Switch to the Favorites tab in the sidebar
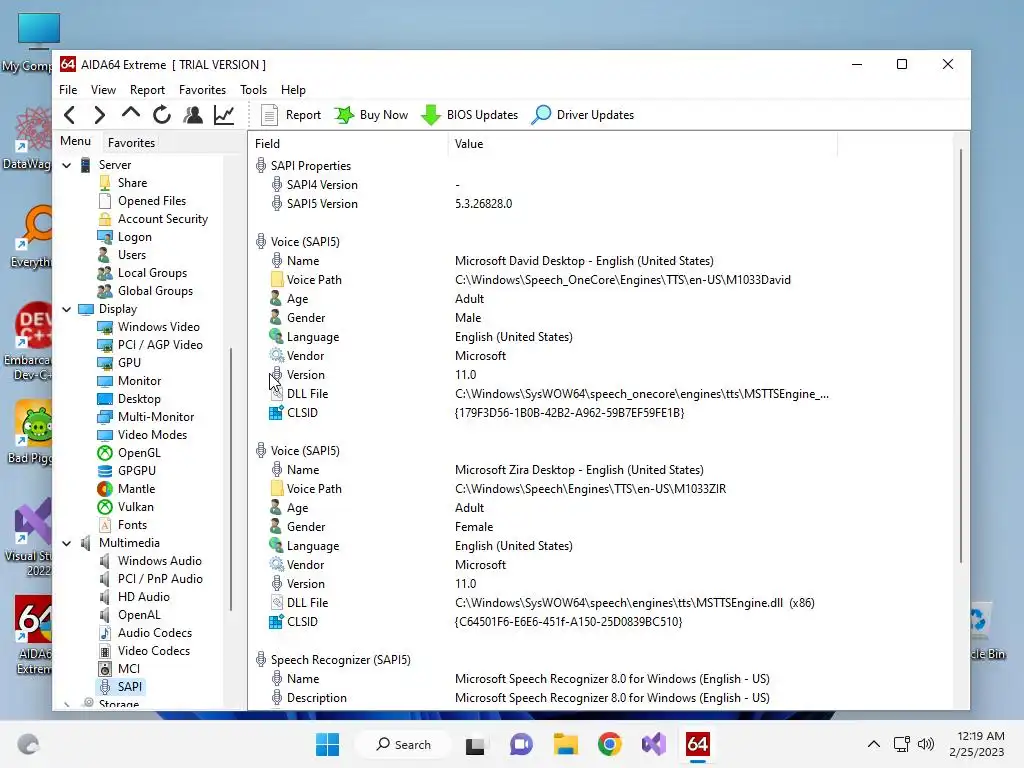This screenshot has height=768, width=1024. 131,142
